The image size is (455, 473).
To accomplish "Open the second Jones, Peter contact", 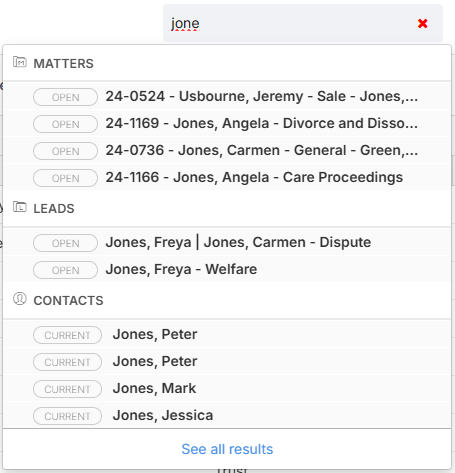I will [x=227, y=362].
